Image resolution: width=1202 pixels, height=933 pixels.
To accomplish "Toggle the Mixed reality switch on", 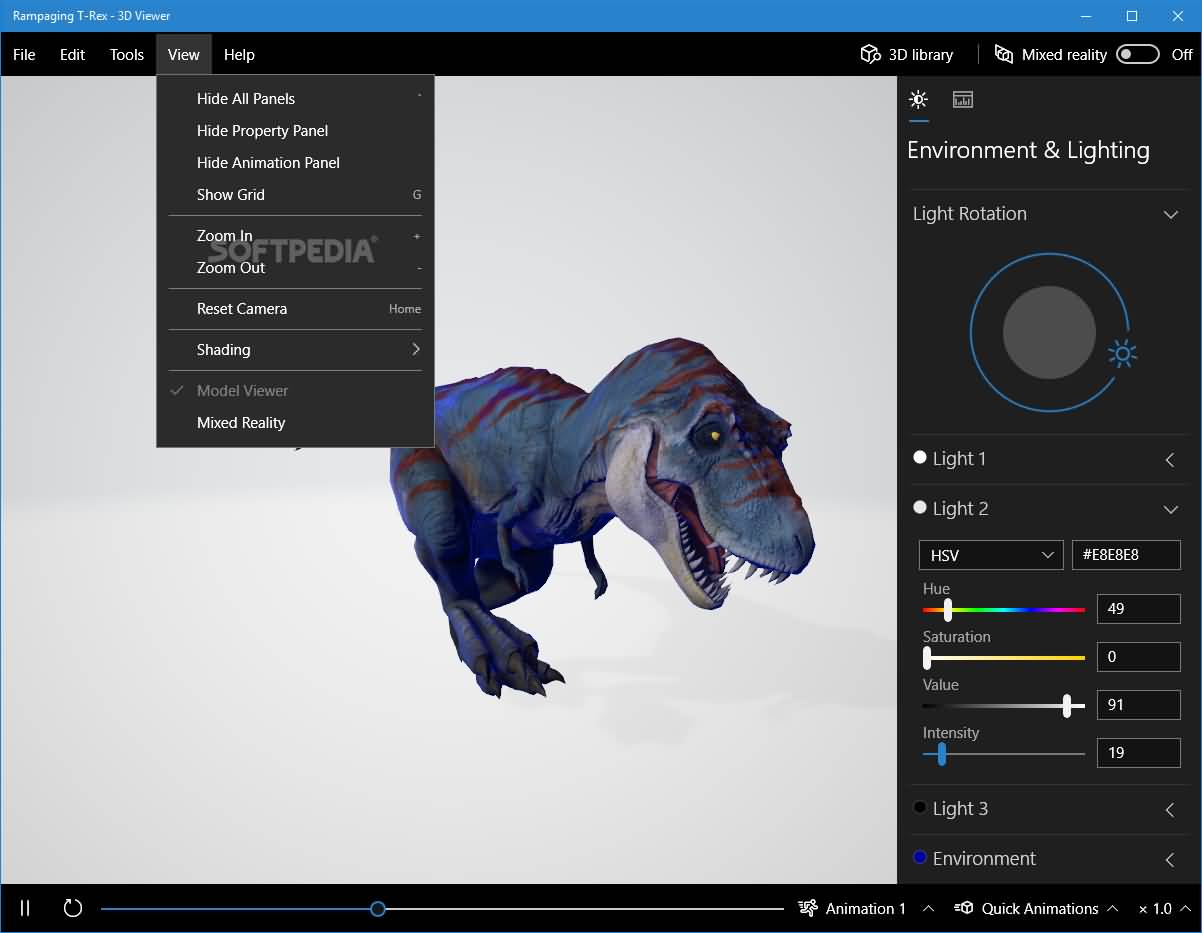I will click(x=1137, y=55).
